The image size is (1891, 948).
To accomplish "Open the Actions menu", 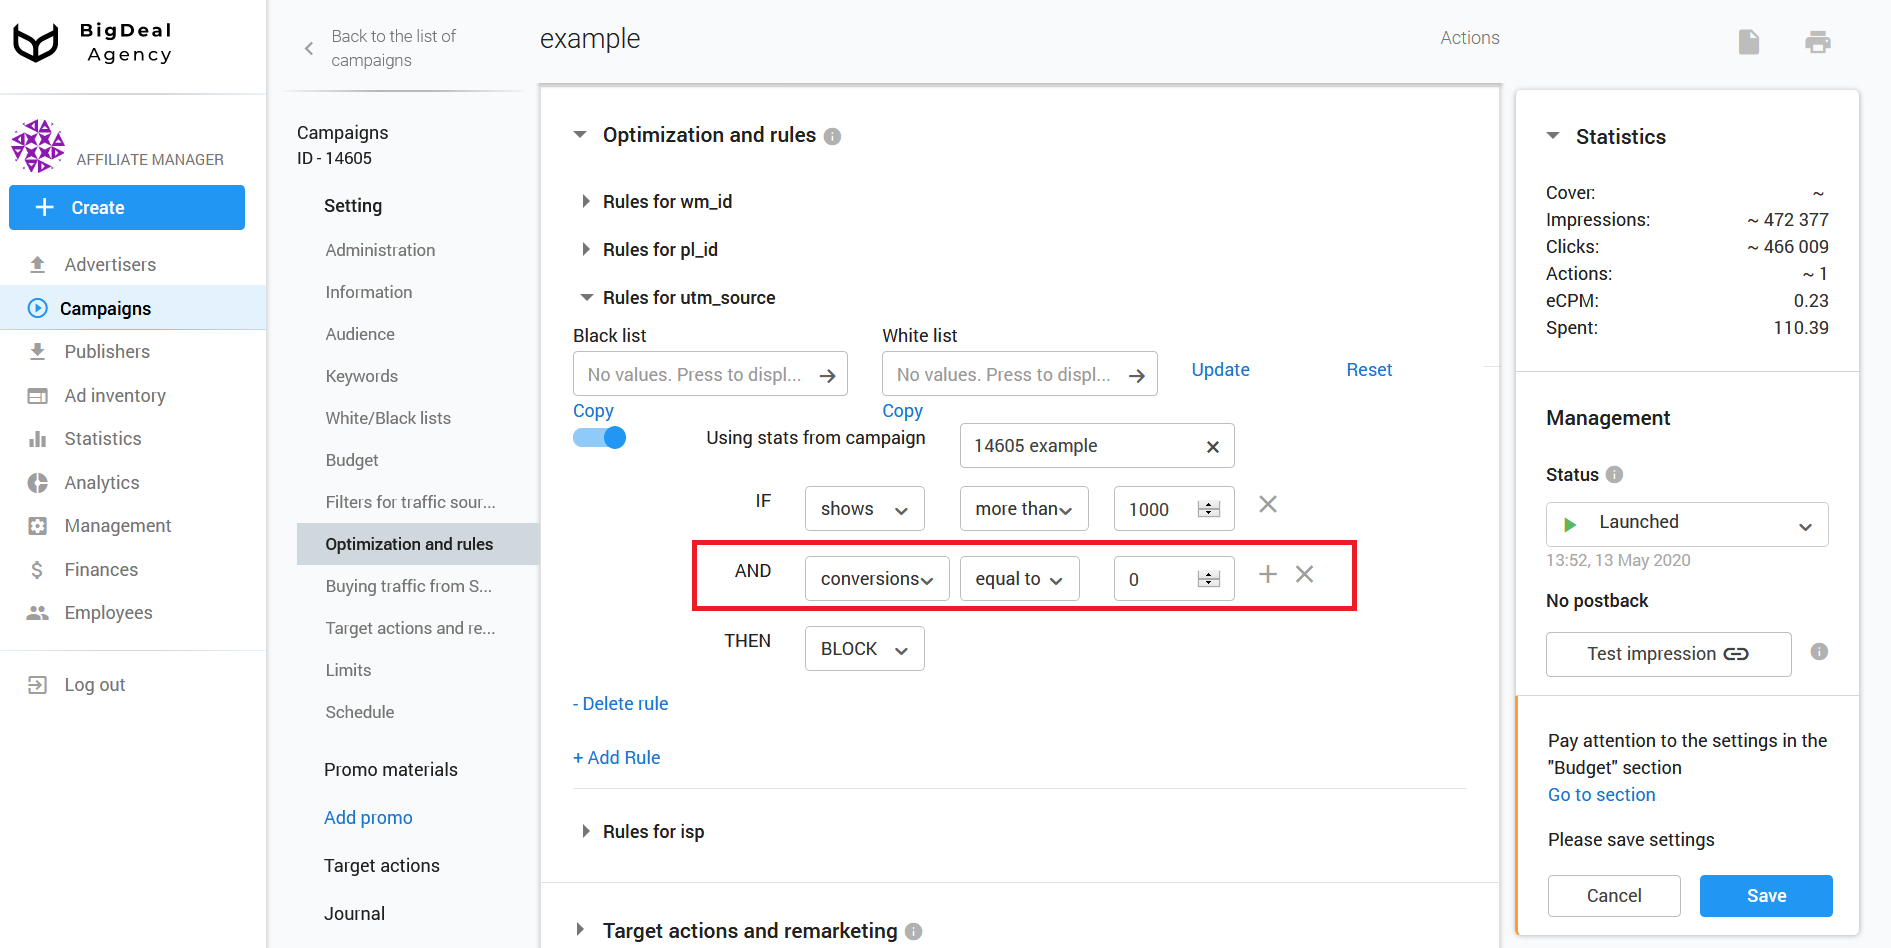I will coord(1469,38).
